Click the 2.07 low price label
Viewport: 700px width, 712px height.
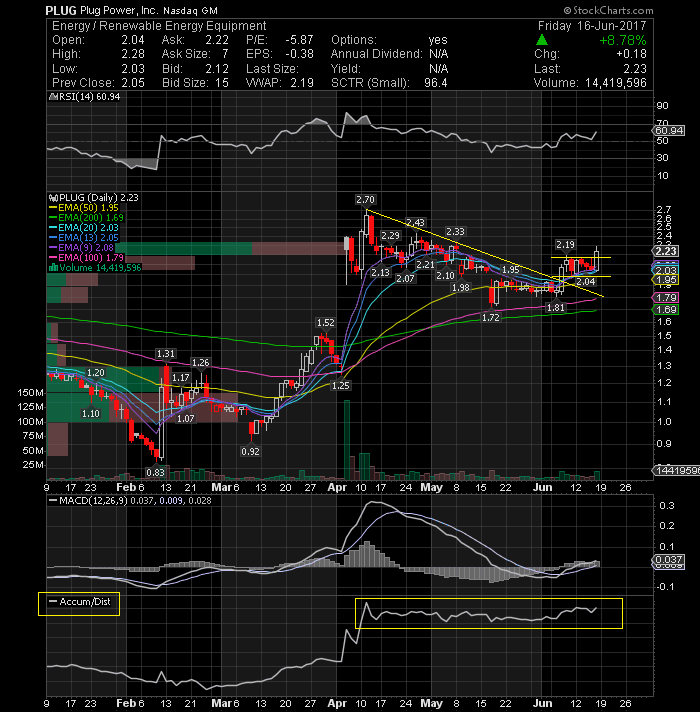click(405, 278)
